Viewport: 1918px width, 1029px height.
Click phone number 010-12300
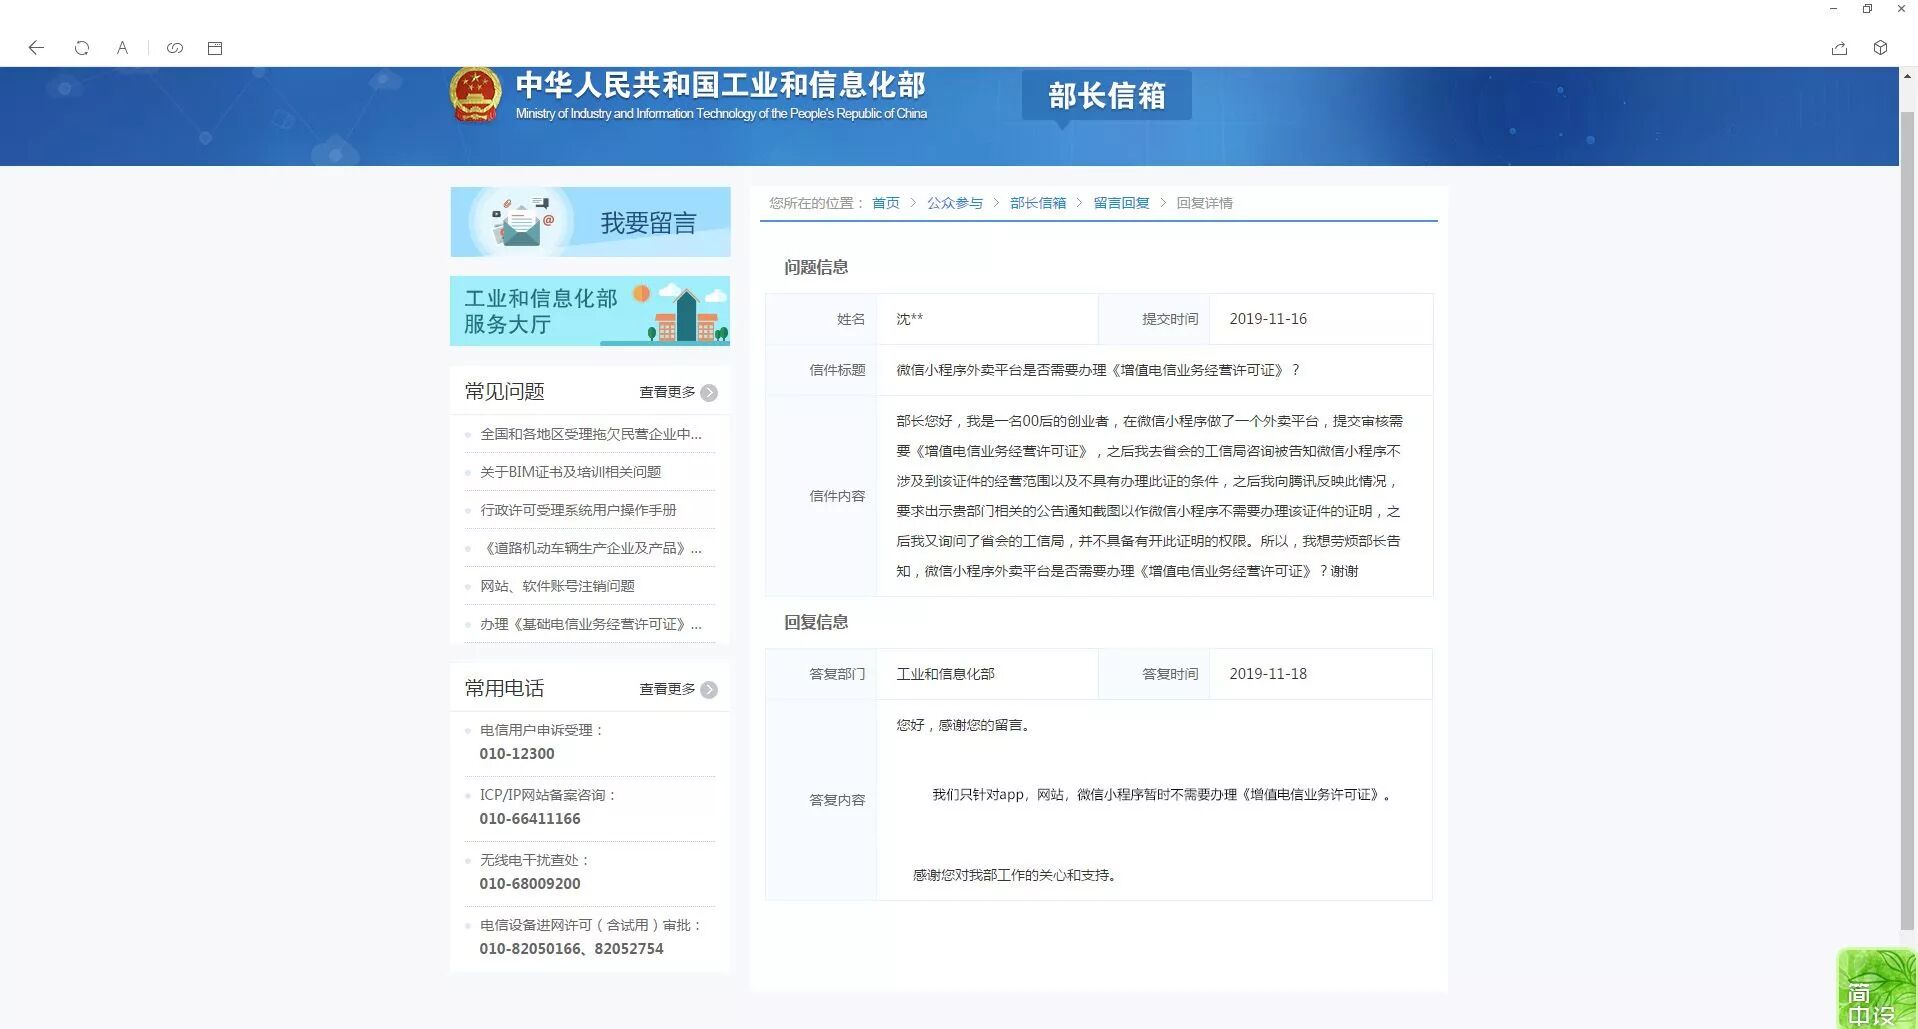tap(517, 754)
